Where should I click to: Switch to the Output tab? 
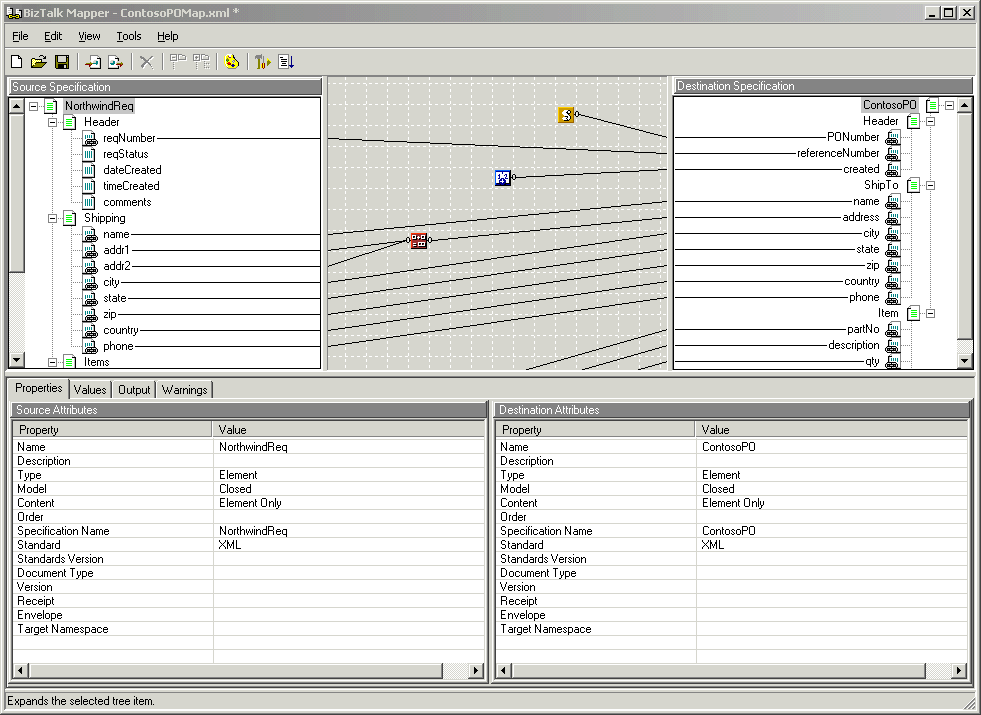pos(135,390)
